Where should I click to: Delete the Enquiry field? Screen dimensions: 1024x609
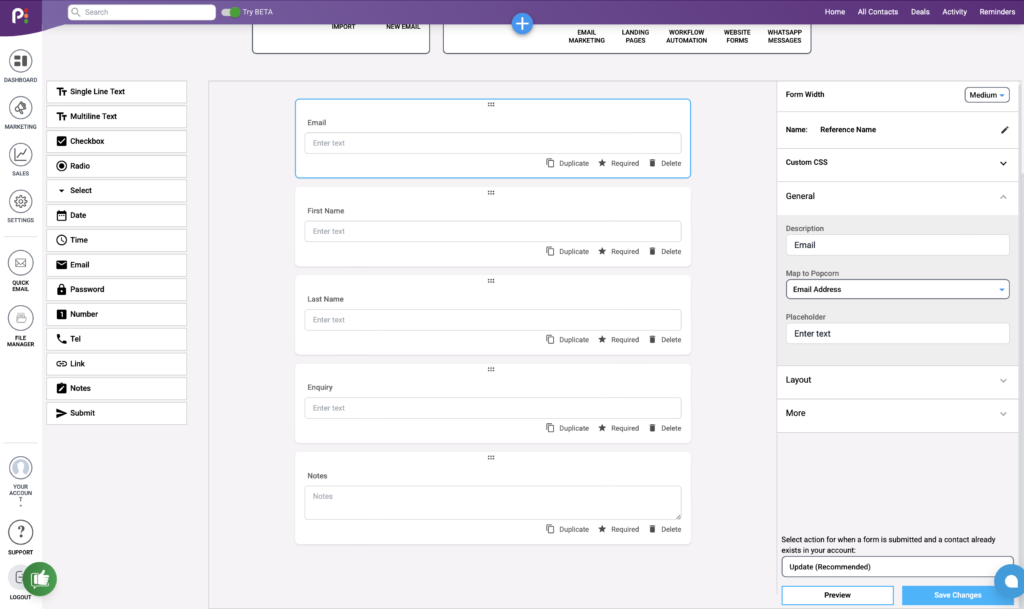665,428
